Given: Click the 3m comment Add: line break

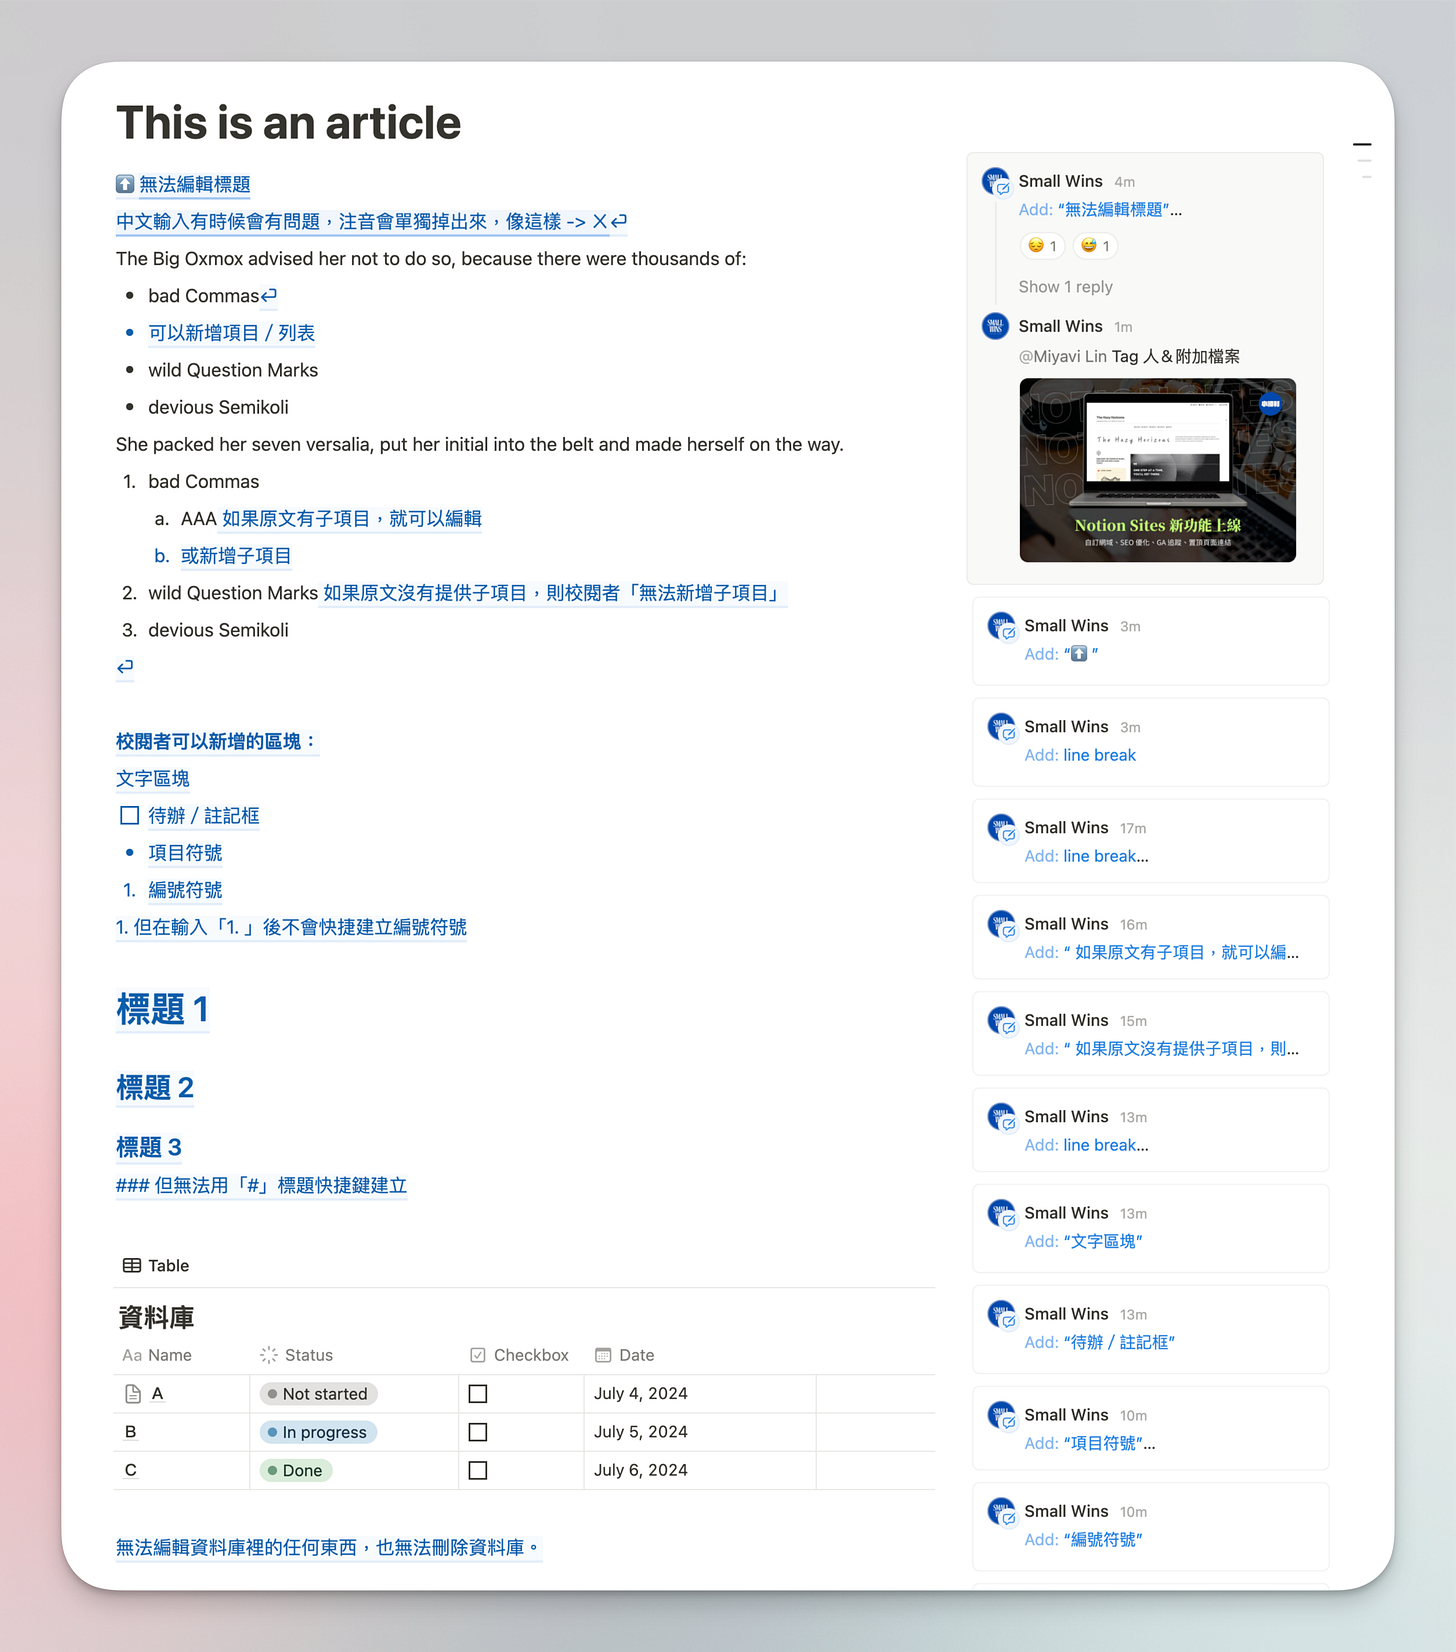Looking at the screenshot, I should tap(1150, 742).
